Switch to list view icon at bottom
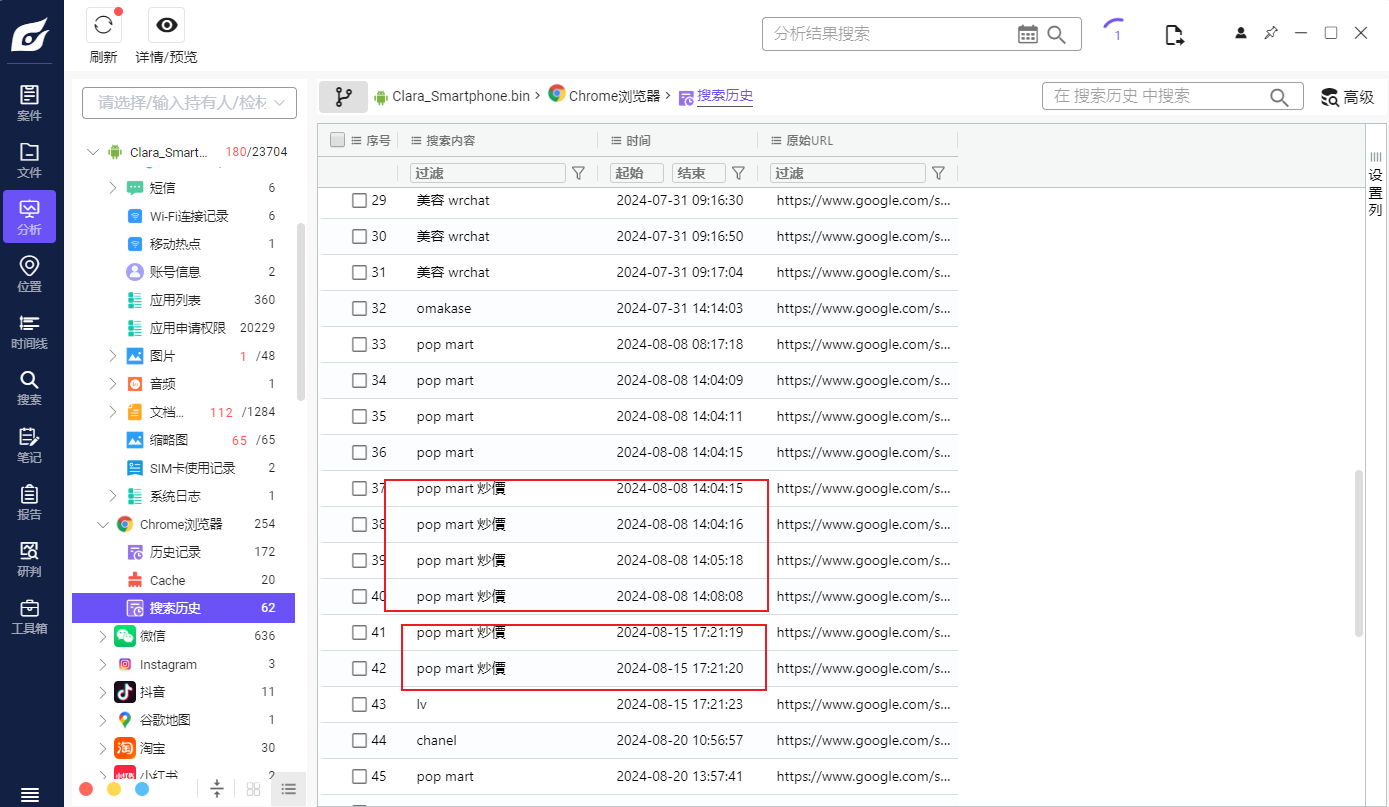Screen dimensions: 1389x807 click(289, 789)
